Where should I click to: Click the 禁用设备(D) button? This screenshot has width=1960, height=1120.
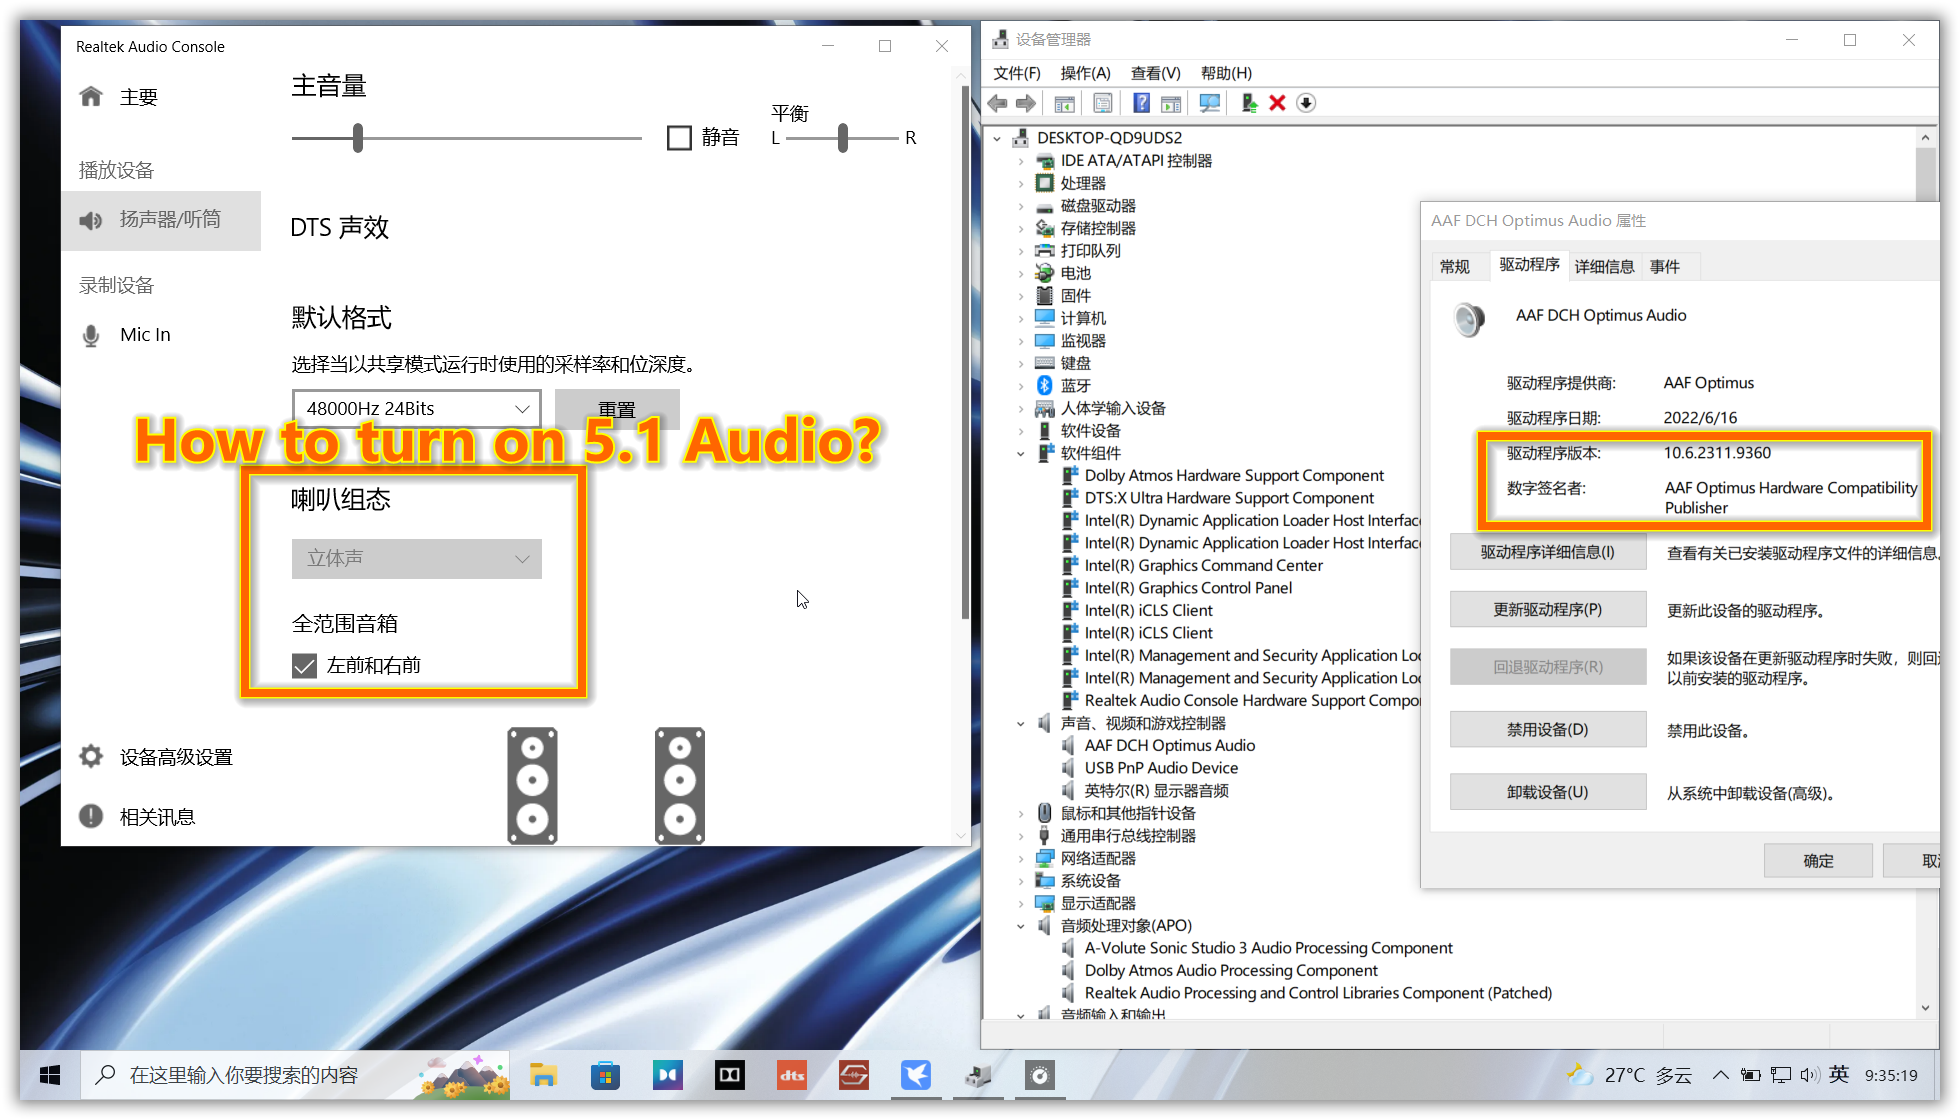click(x=1548, y=729)
